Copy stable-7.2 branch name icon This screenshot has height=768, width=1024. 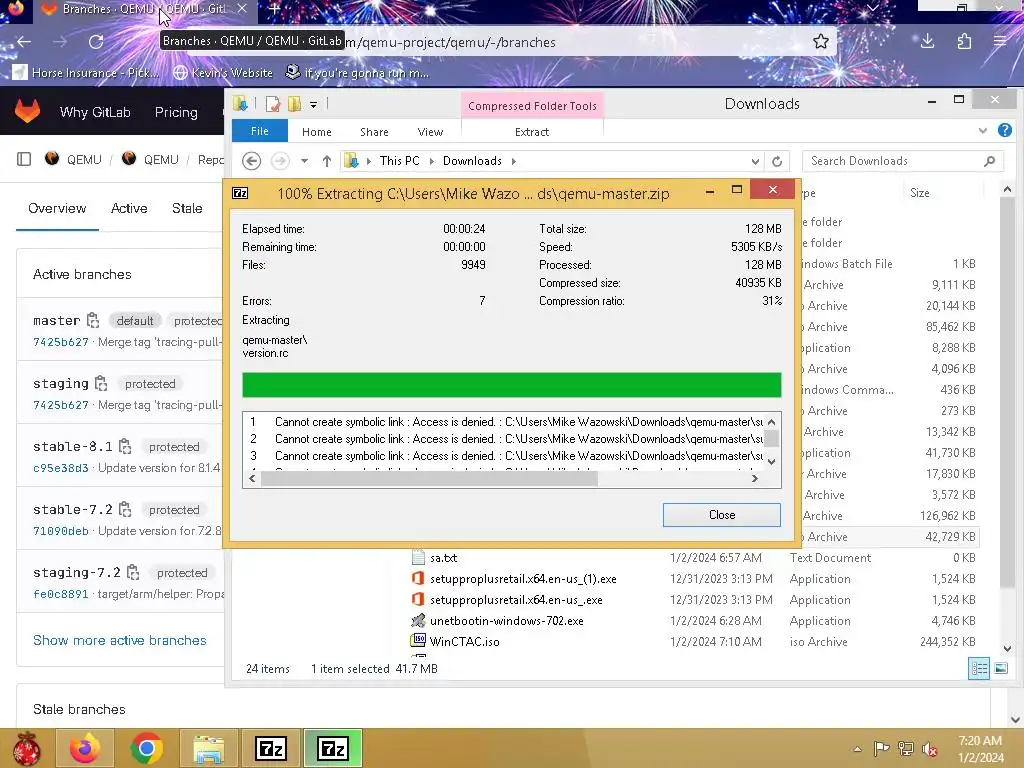pyautogui.click(x=125, y=509)
